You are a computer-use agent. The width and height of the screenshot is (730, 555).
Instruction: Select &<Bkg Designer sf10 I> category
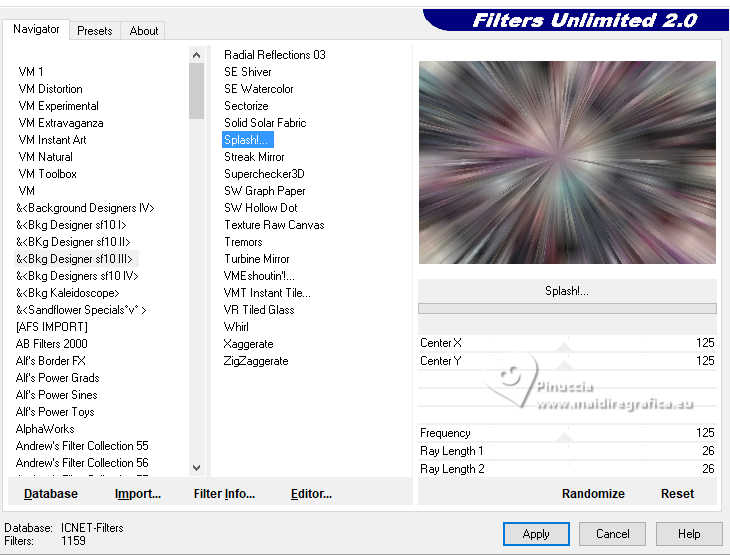71,225
